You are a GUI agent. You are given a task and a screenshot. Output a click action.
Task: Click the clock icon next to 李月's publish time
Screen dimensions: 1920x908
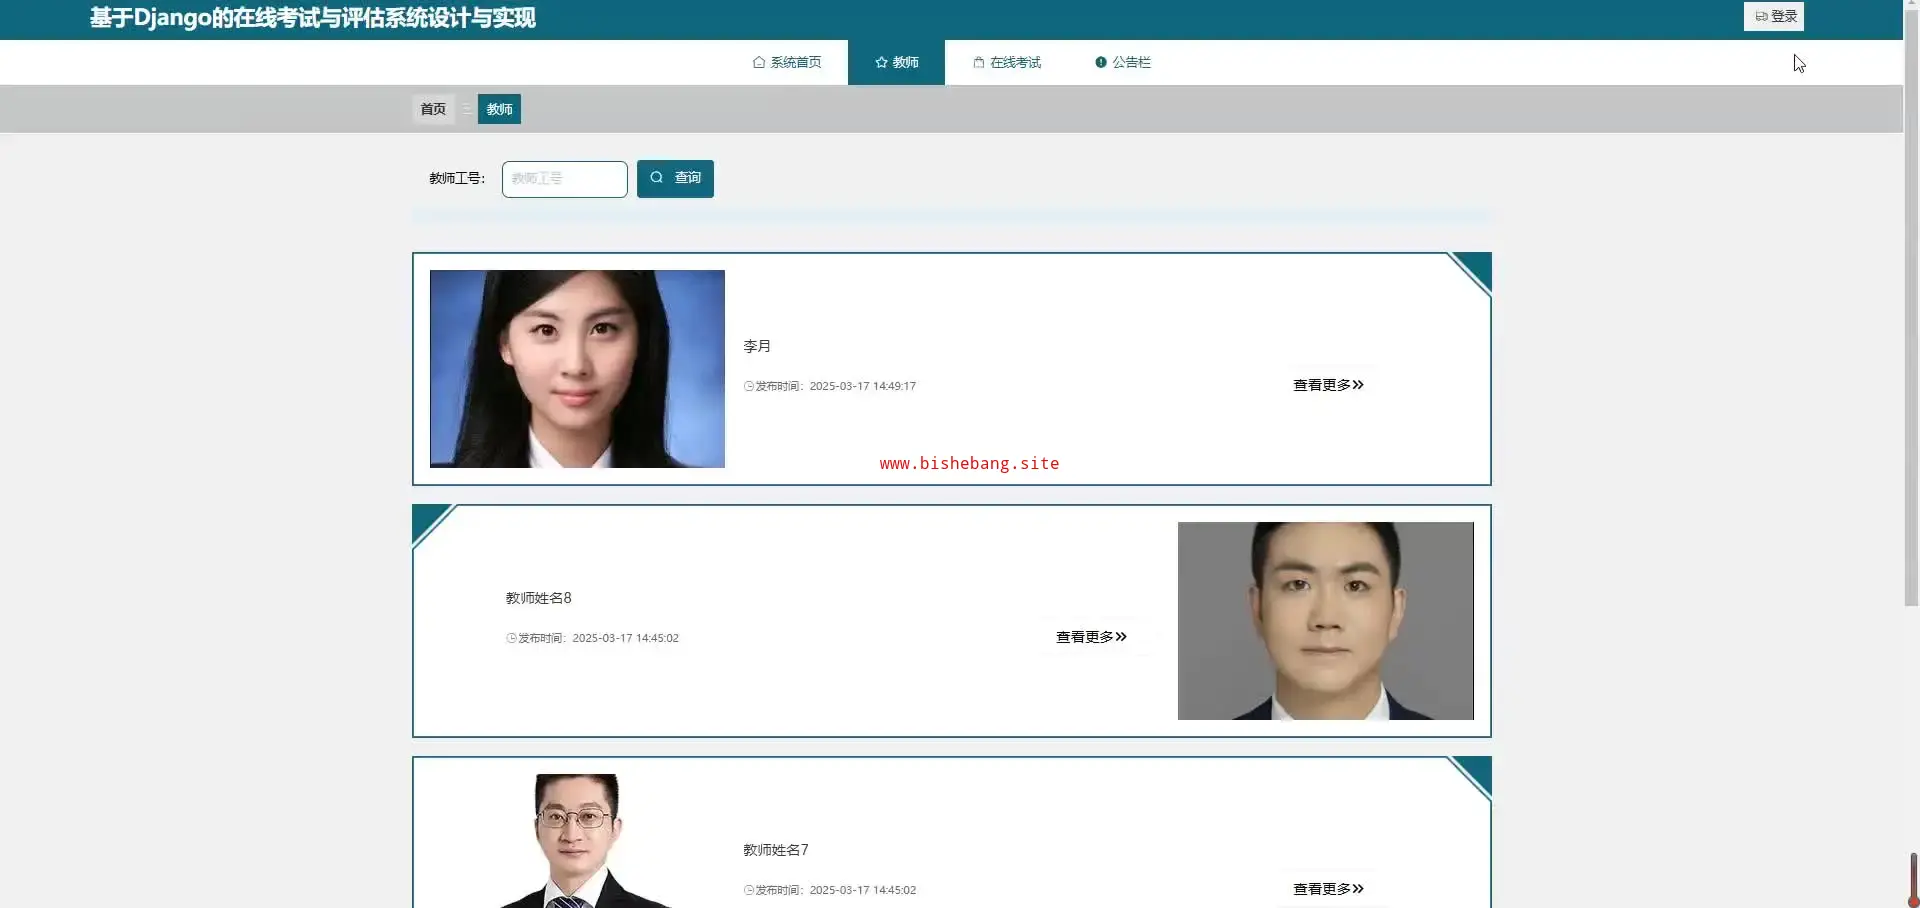coord(749,386)
